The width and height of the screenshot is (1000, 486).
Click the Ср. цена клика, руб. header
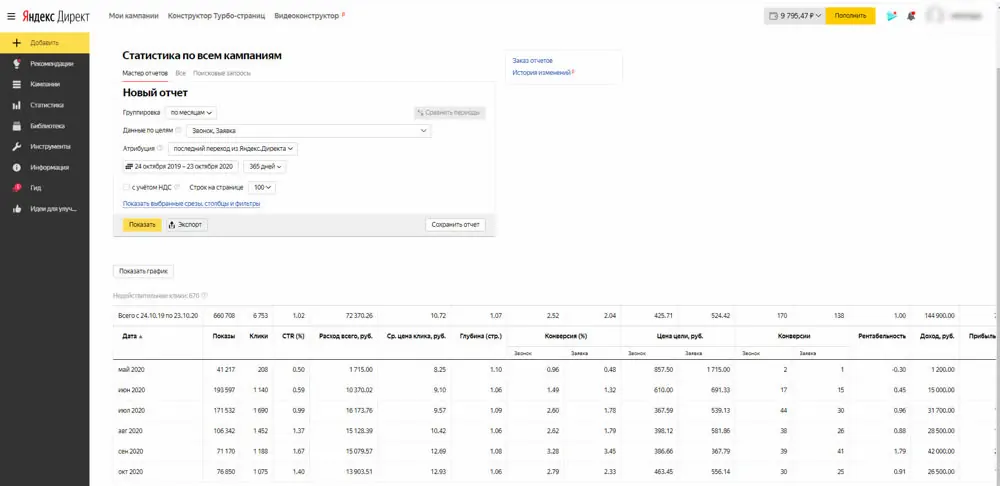[x=416, y=336]
